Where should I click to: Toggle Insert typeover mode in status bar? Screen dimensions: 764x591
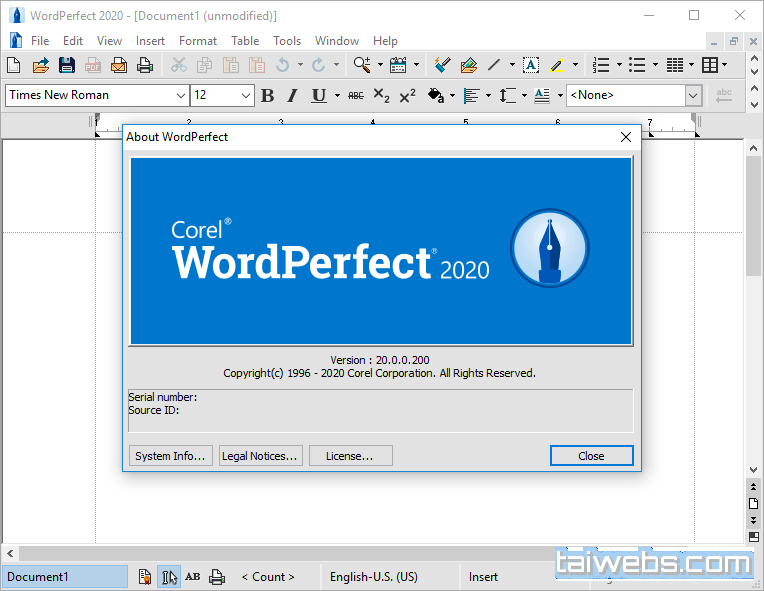click(x=483, y=577)
